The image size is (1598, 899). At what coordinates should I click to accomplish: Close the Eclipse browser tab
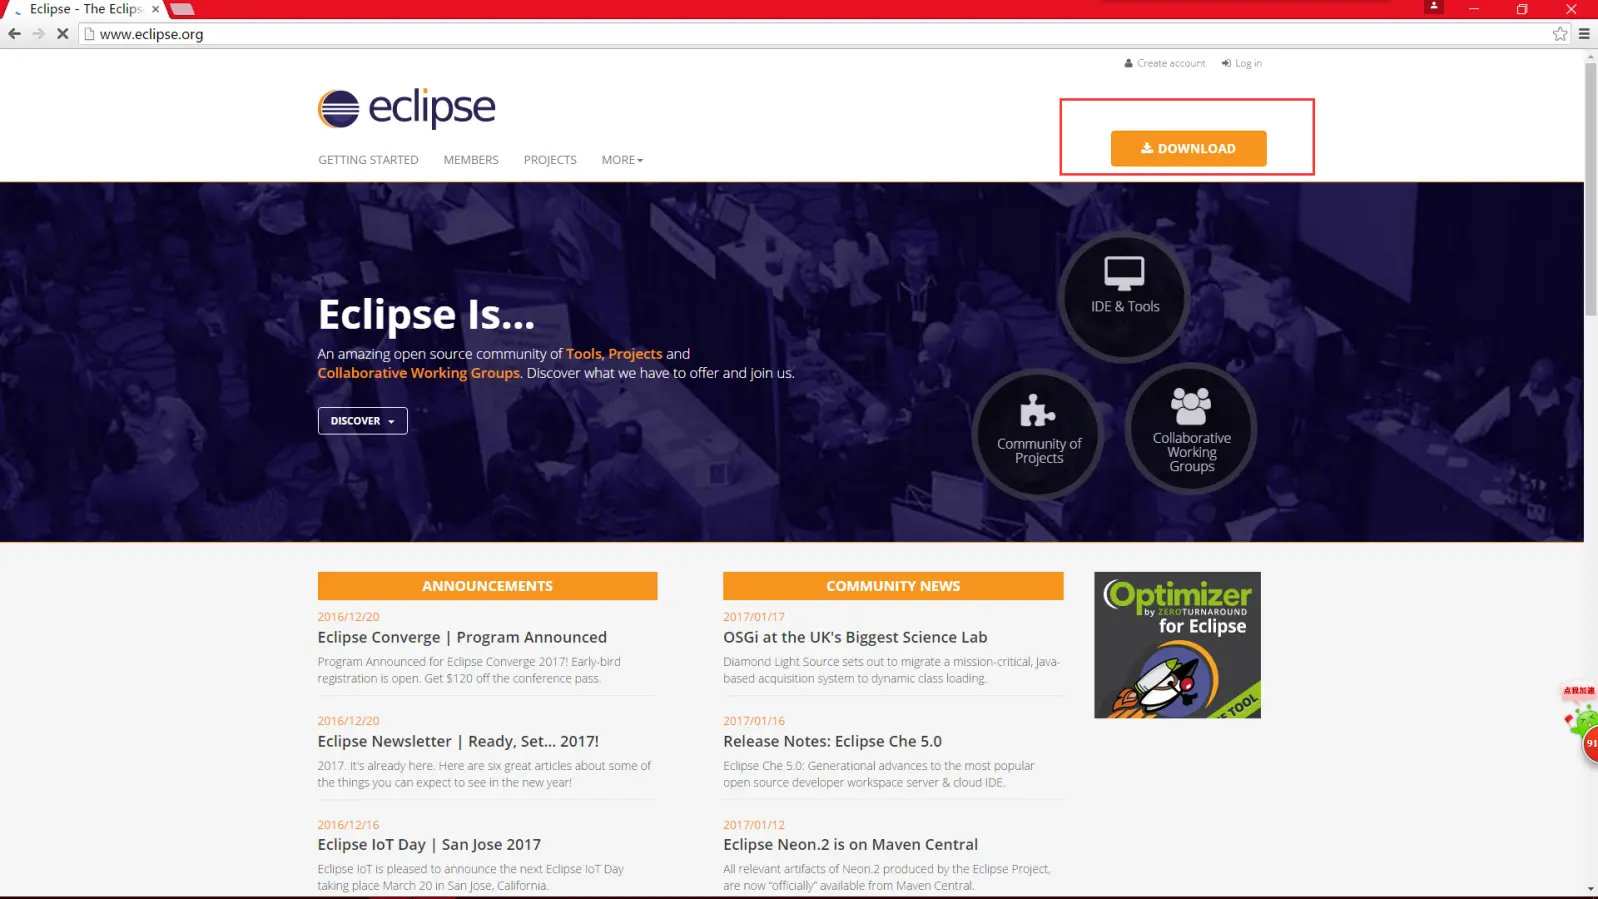155,9
